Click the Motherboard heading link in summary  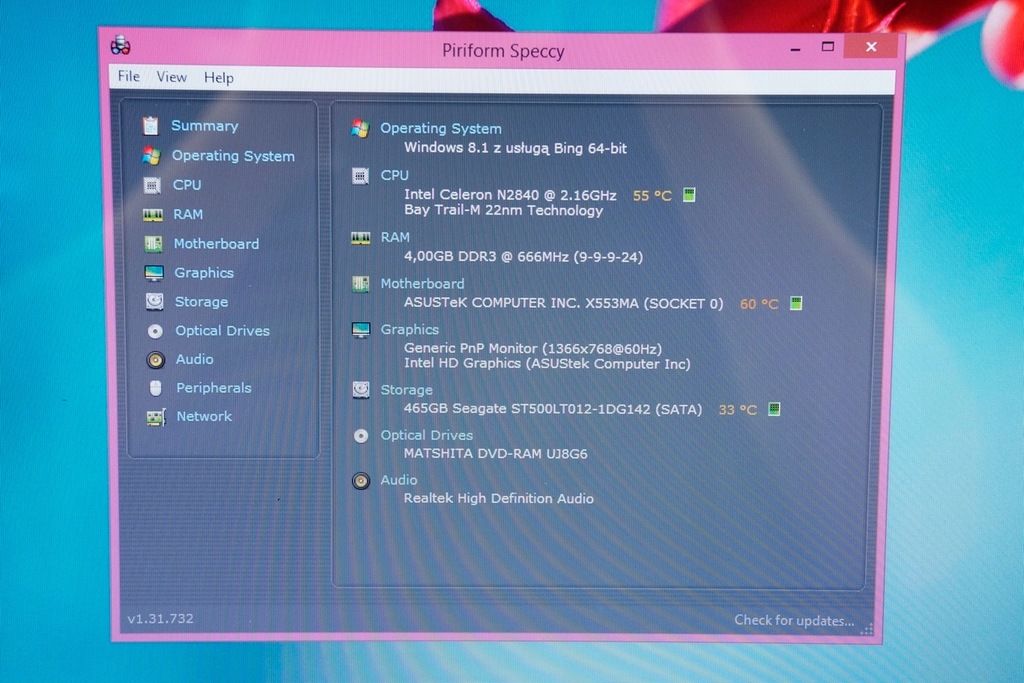point(423,283)
